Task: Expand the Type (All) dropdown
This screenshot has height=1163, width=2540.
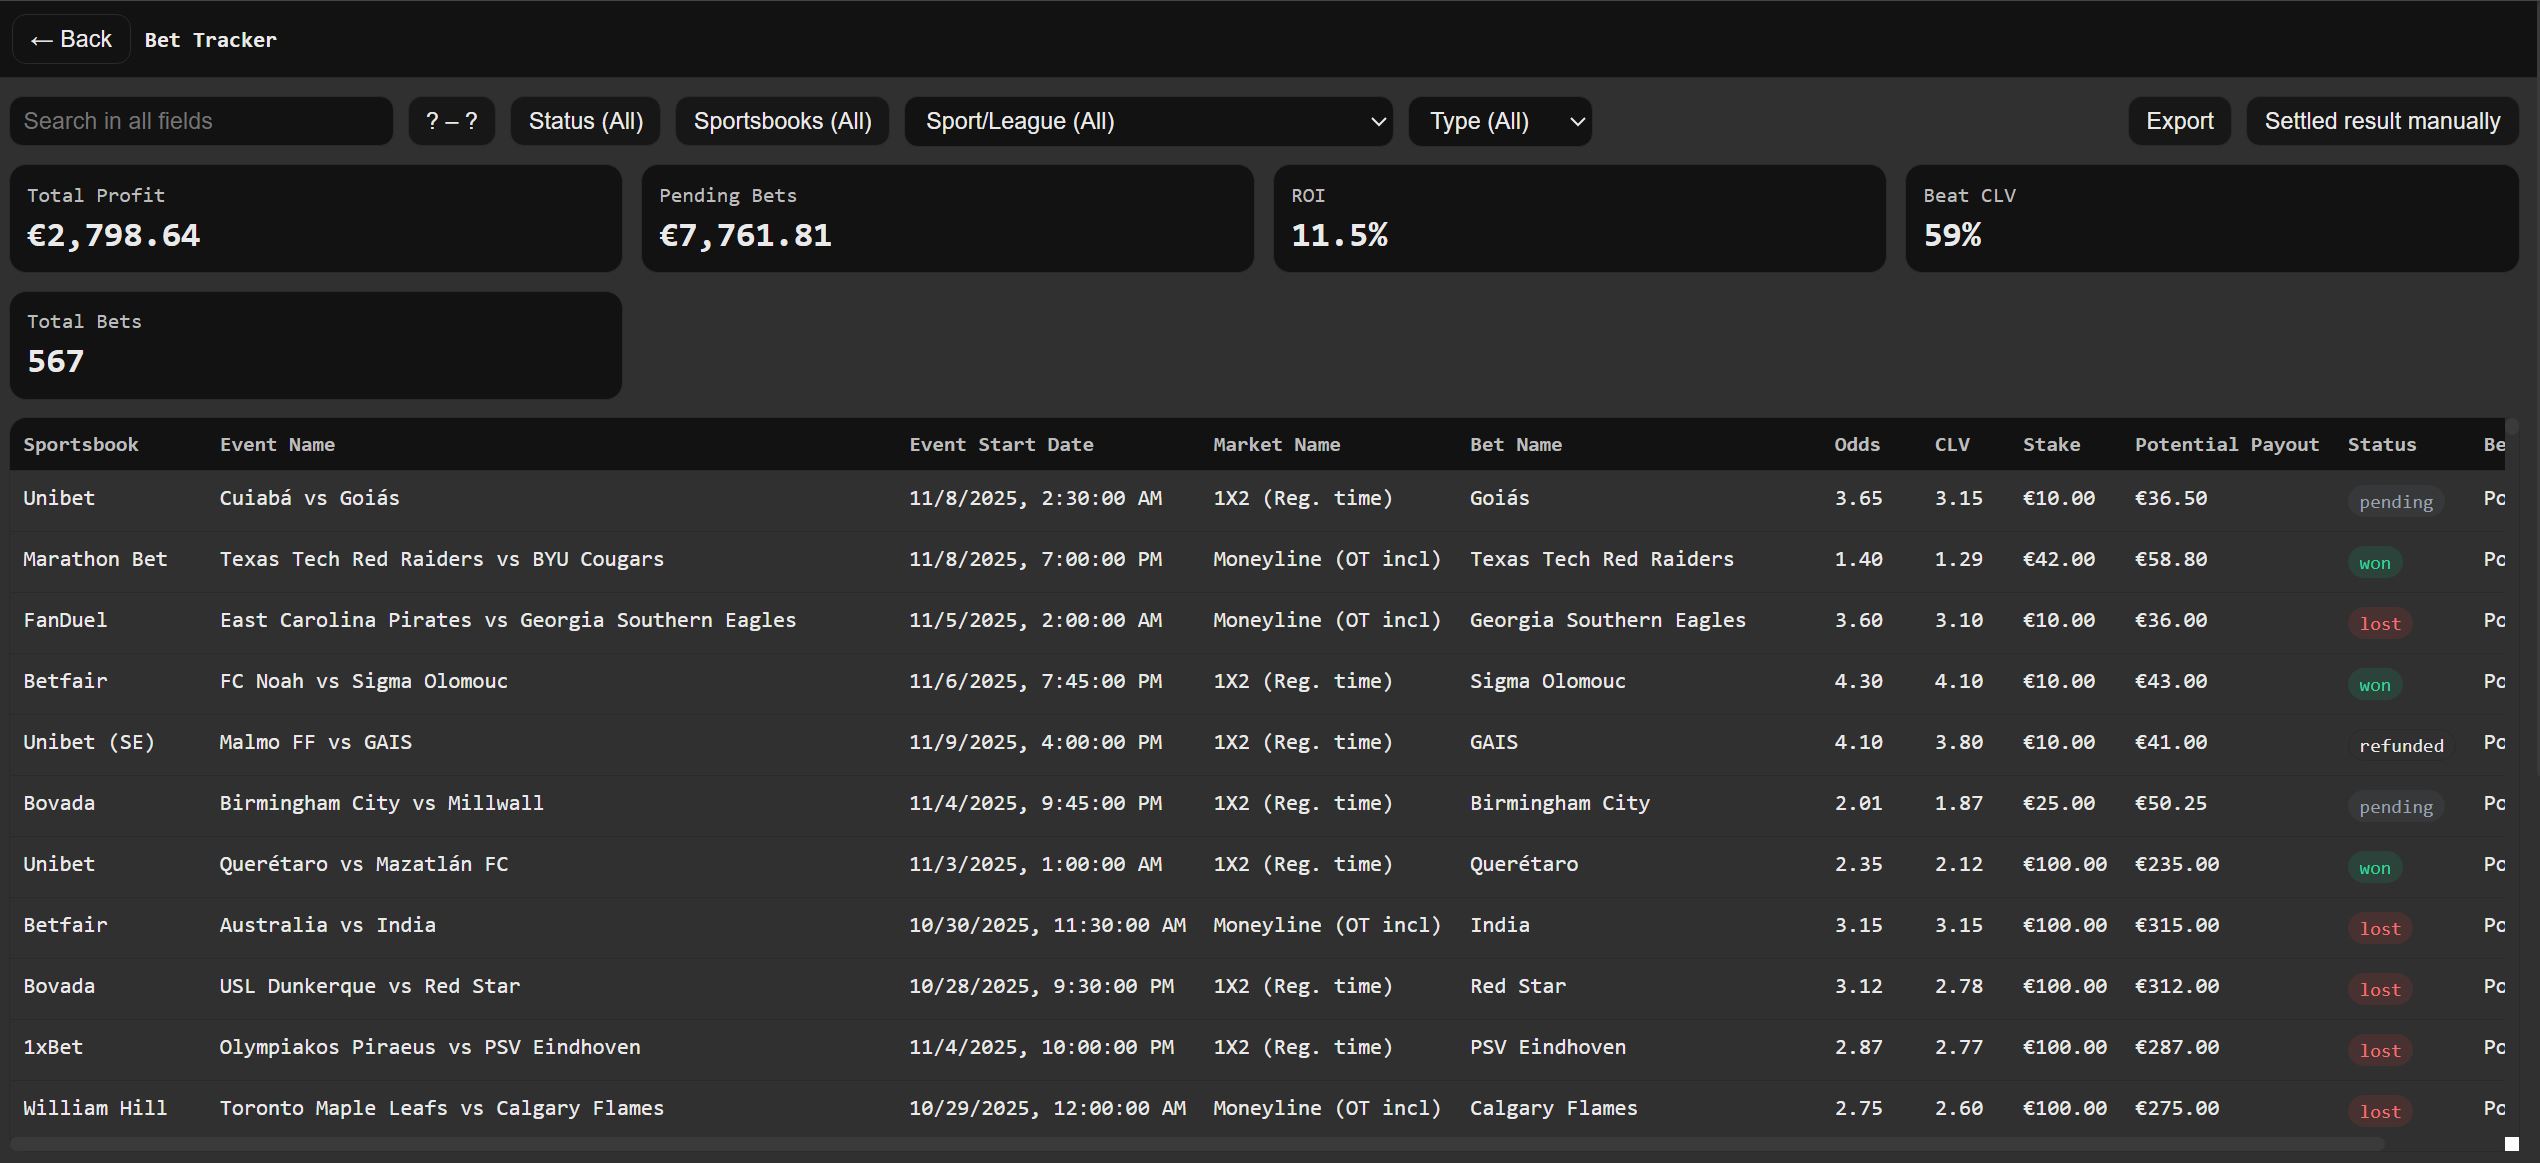Action: click(x=1499, y=121)
